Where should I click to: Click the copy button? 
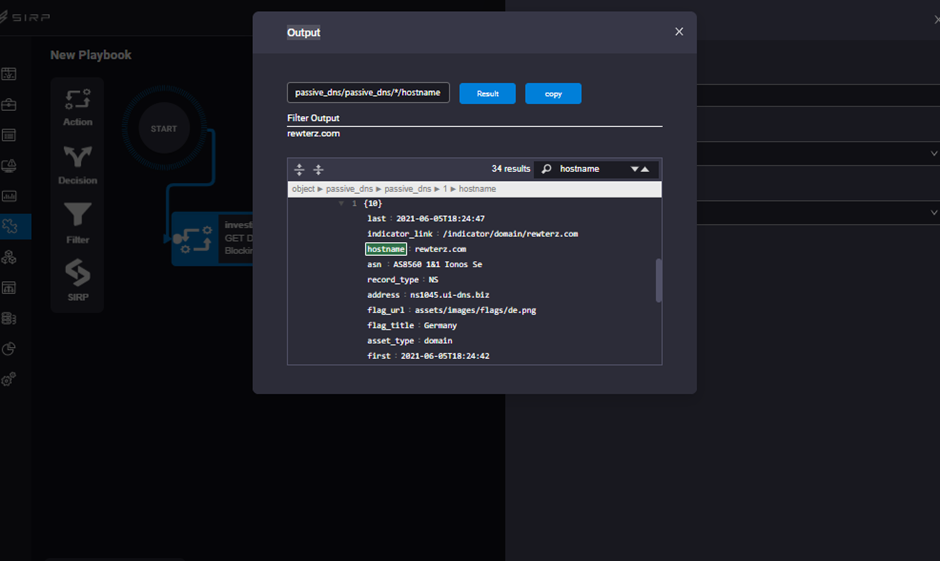(553, 94)
